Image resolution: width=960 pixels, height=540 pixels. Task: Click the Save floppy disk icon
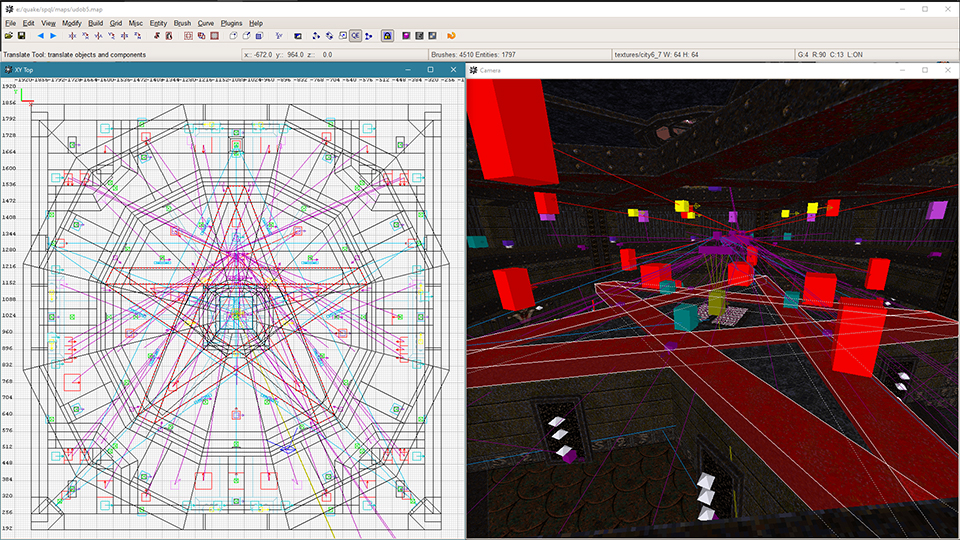(21, 36)
